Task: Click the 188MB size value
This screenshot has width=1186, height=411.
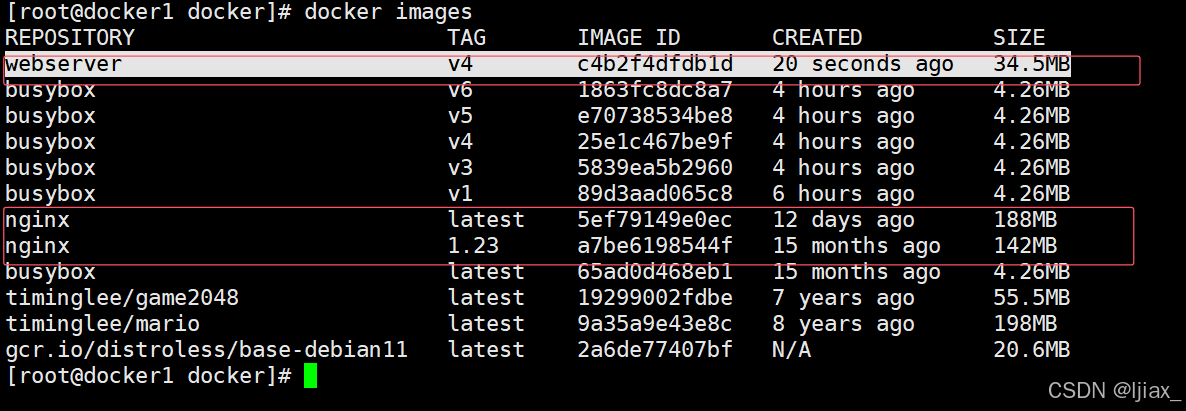Action: (1025, 220)
